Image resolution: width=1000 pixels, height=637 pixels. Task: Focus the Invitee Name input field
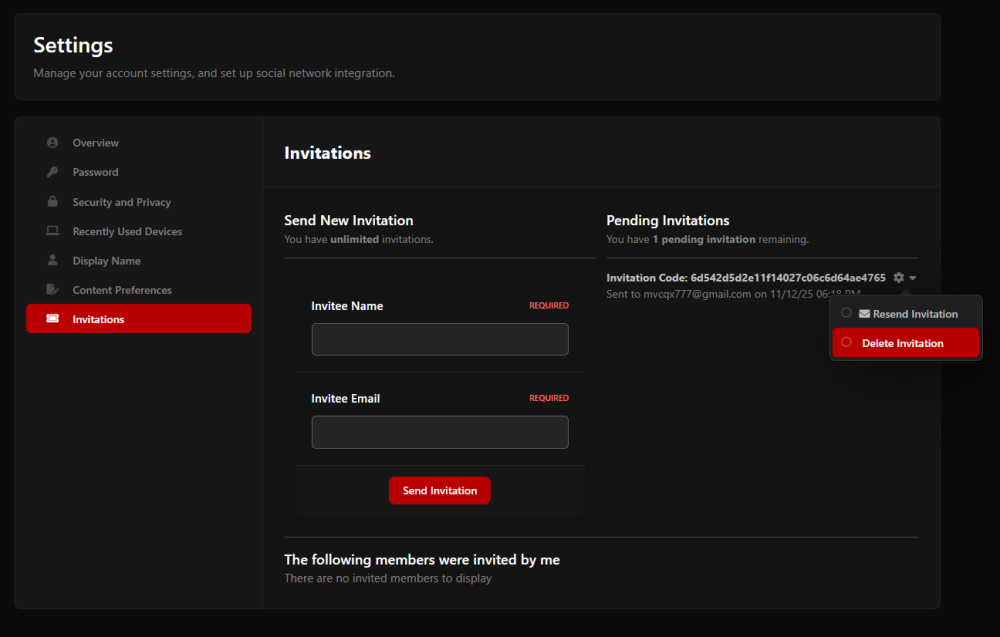[439, 339]
